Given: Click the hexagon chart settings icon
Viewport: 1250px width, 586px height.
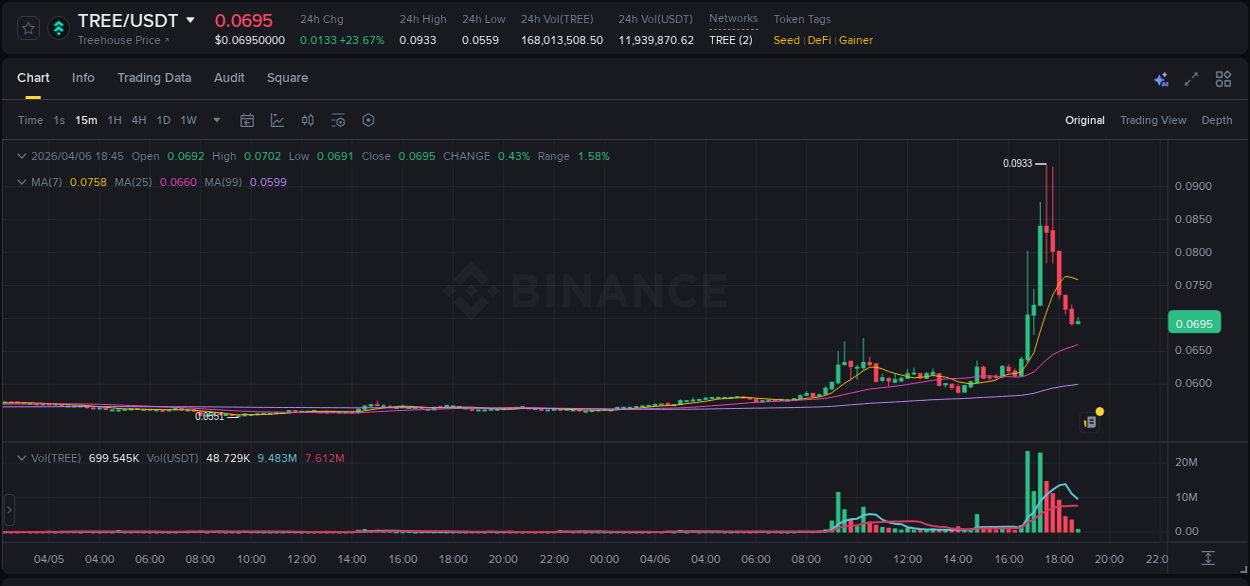Looking at the screenshot, I should pos(368,120).
